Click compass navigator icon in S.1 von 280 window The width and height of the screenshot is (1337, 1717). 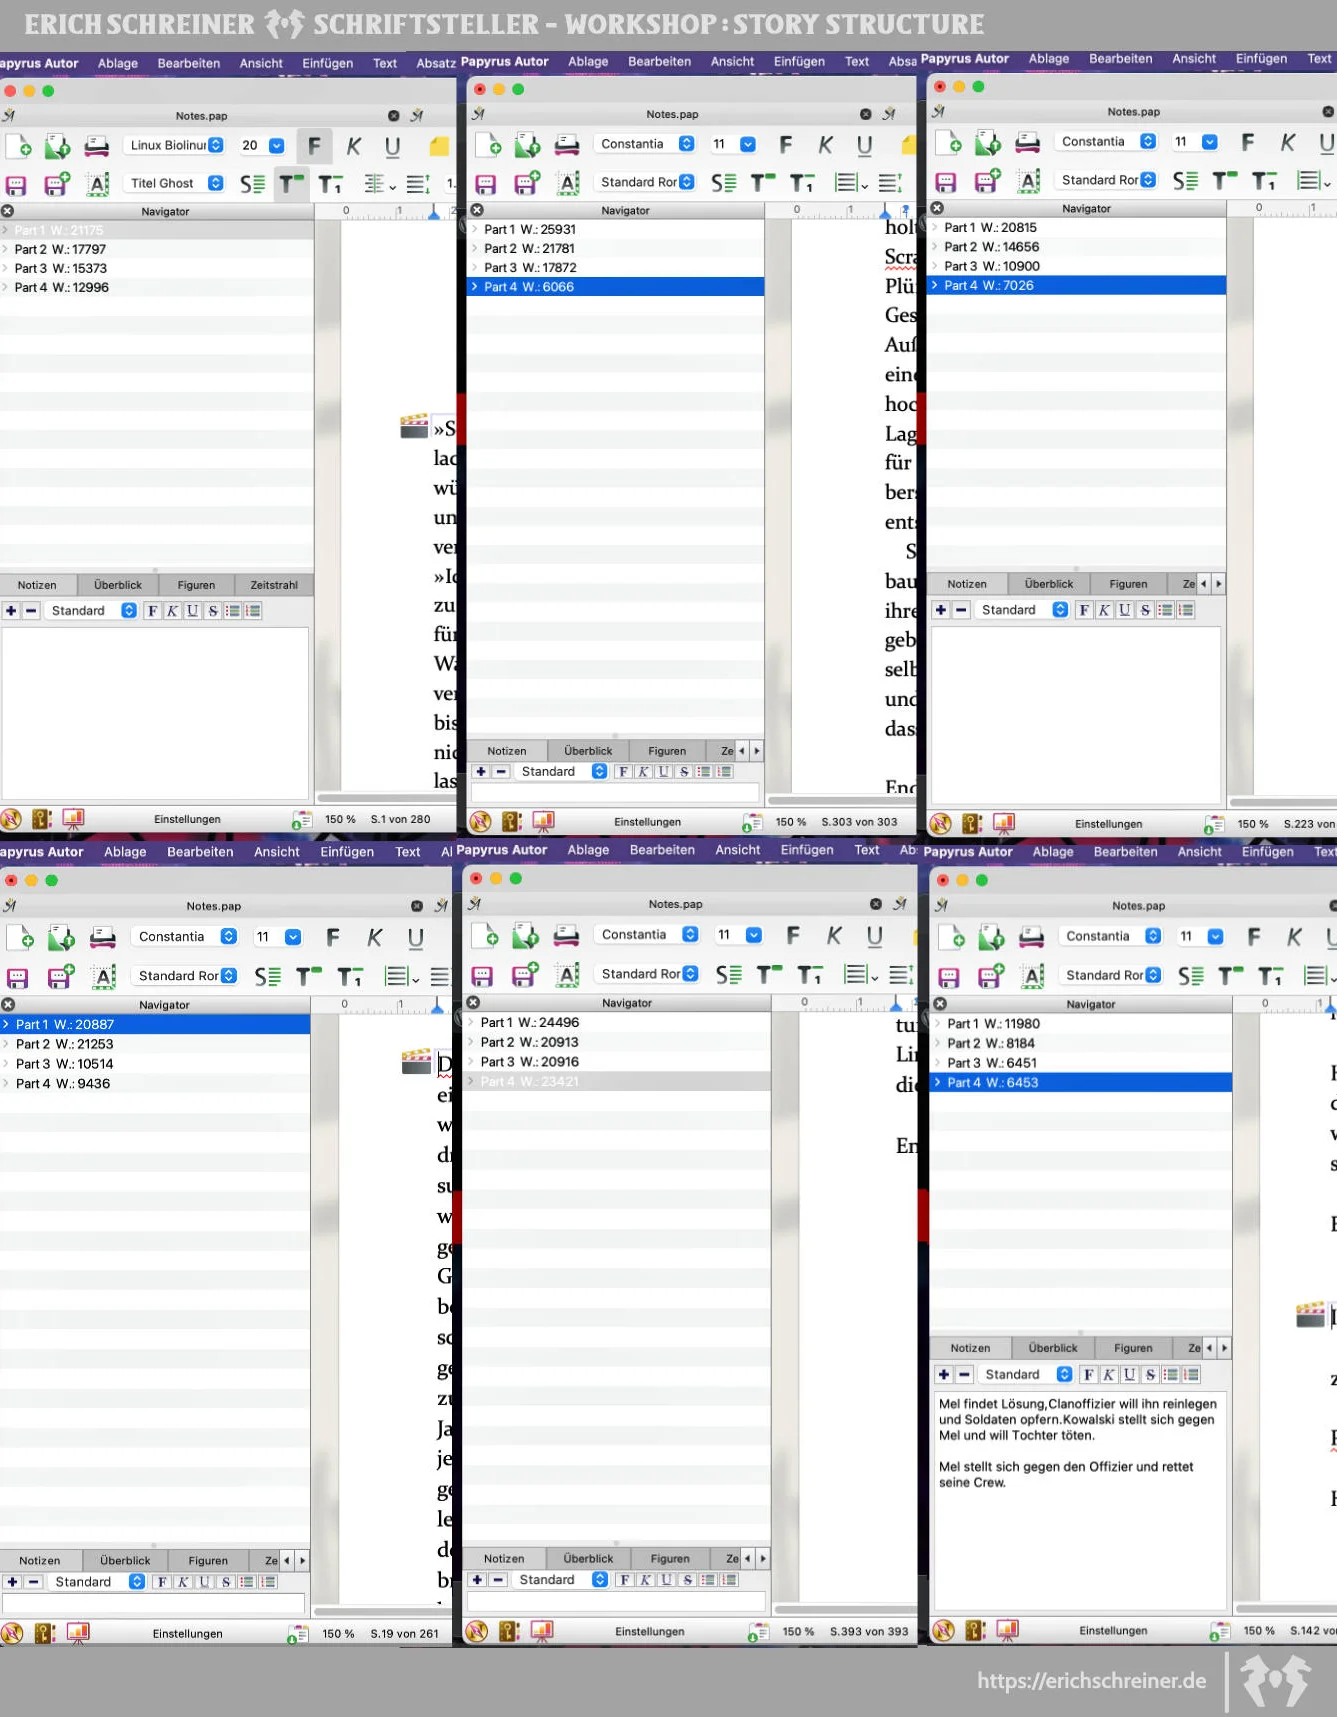[x=11, y=819]
